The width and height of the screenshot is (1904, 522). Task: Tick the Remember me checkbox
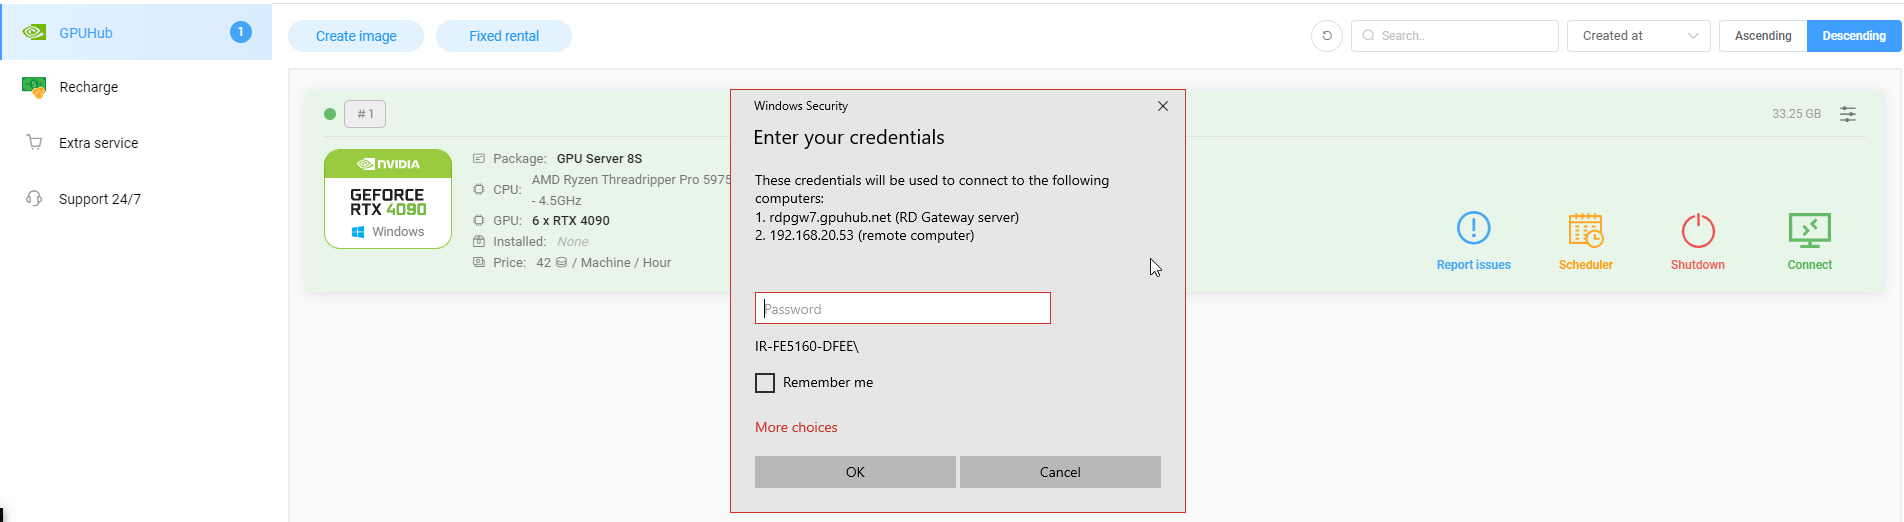coord(765,383)
